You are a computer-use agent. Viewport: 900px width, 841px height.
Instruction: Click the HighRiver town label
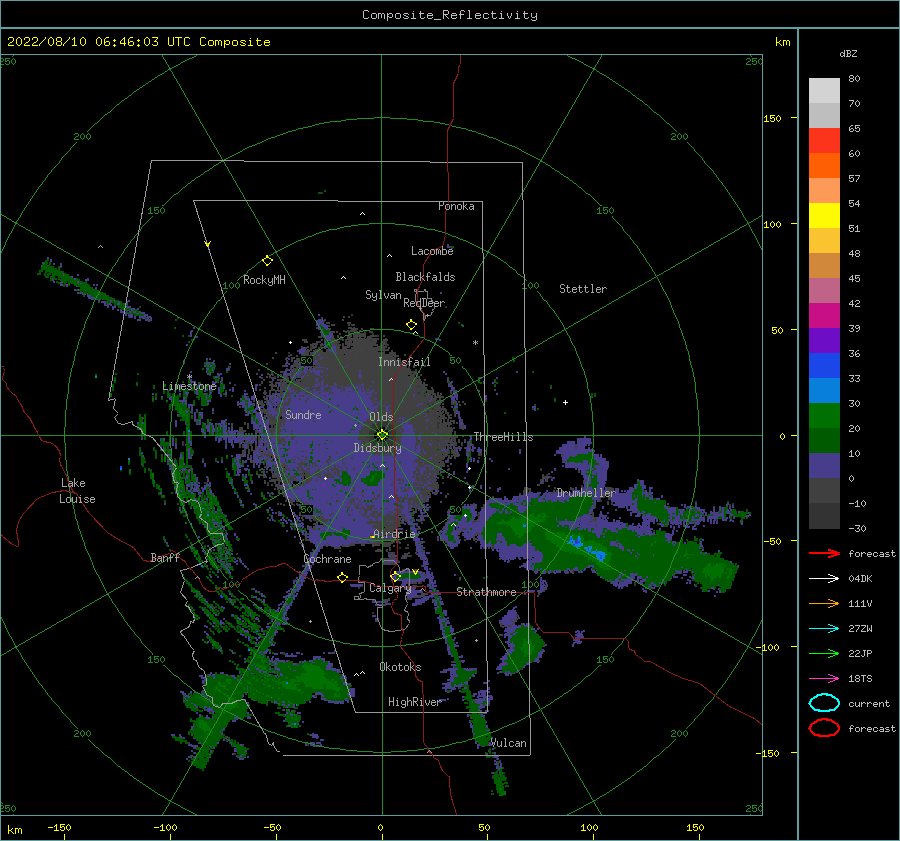coord(414,702)
